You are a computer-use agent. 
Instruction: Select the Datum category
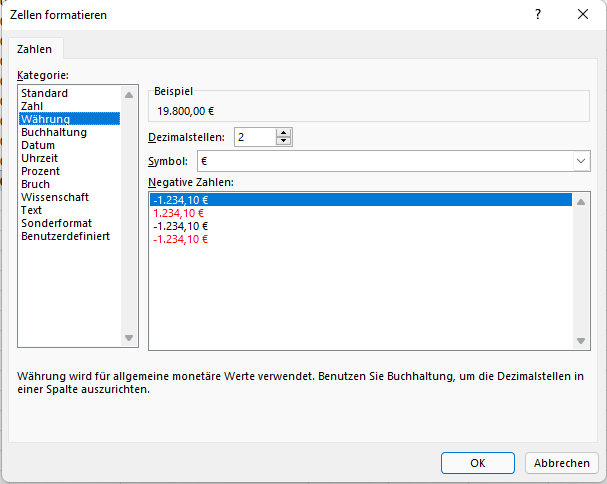point(38,145)
